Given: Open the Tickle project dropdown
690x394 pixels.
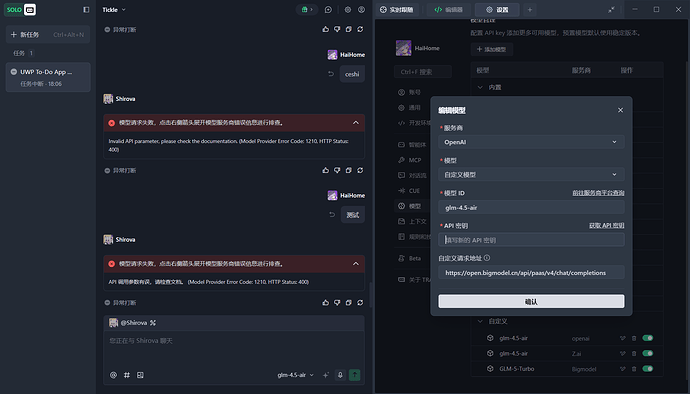Looking at the screenshot, I should click(x=114, y=10).
